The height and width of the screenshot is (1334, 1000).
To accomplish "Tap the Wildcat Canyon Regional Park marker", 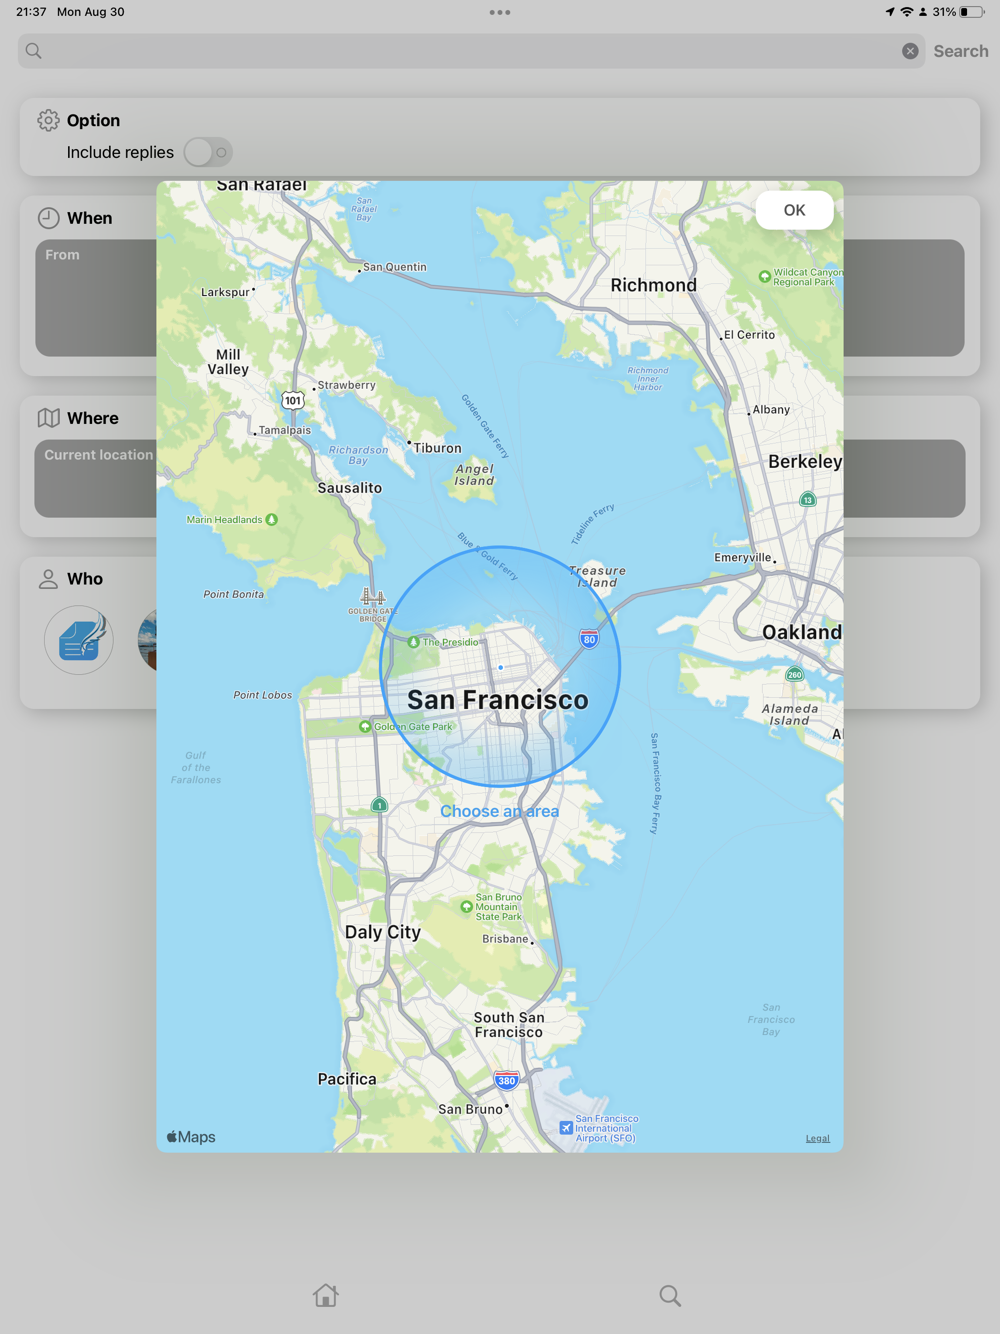I will pos(765,276).
